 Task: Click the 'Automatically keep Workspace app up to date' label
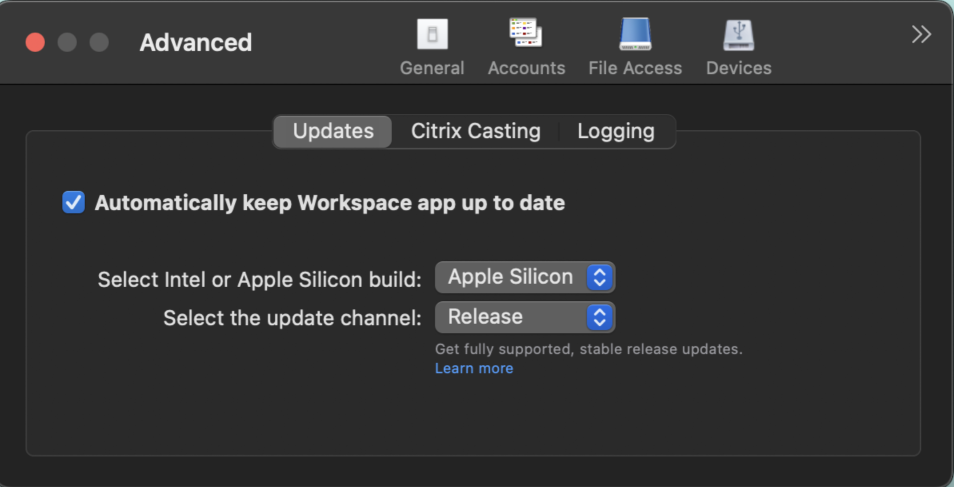coord(329,203)
